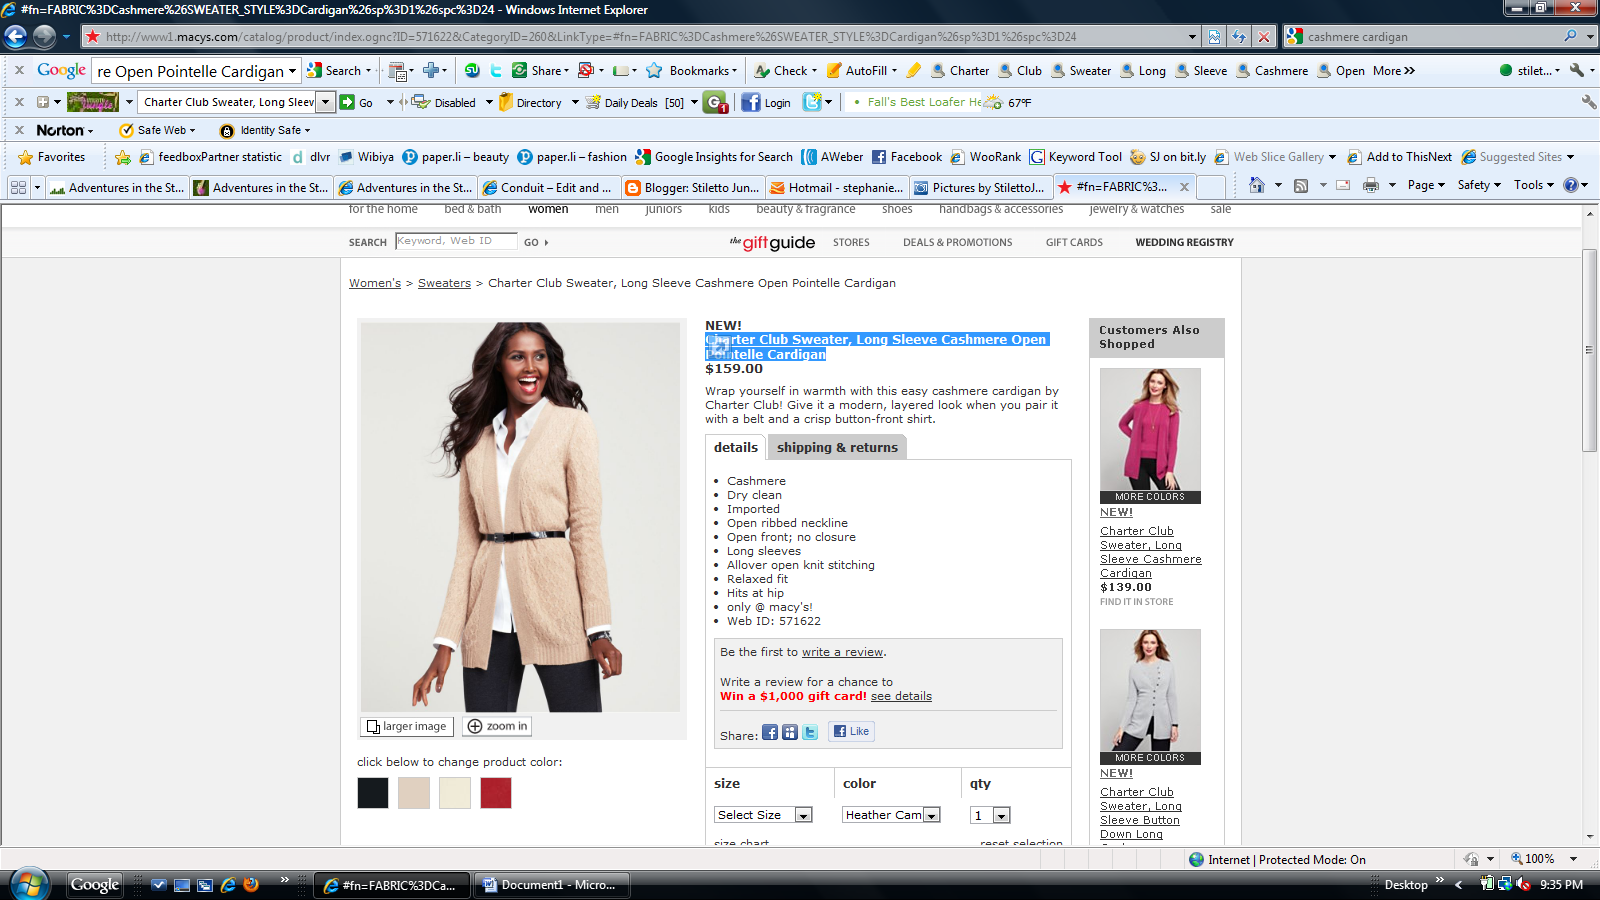The height and width of the screenshot is (900, 1600).
Task: Switch to shipping & returns tab
Action: [x=837, y=447]
